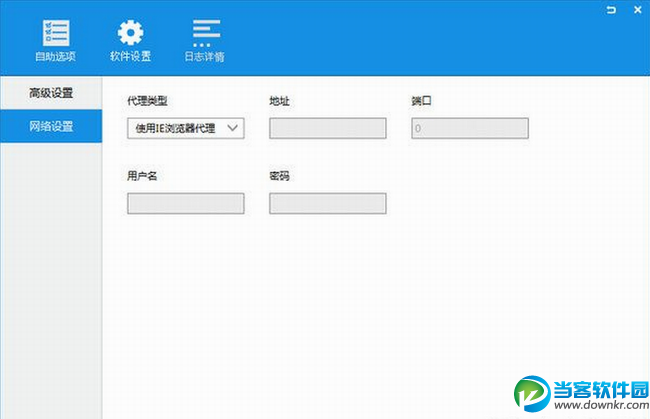Open the 自助选项 checklist icon

point(56,33)
